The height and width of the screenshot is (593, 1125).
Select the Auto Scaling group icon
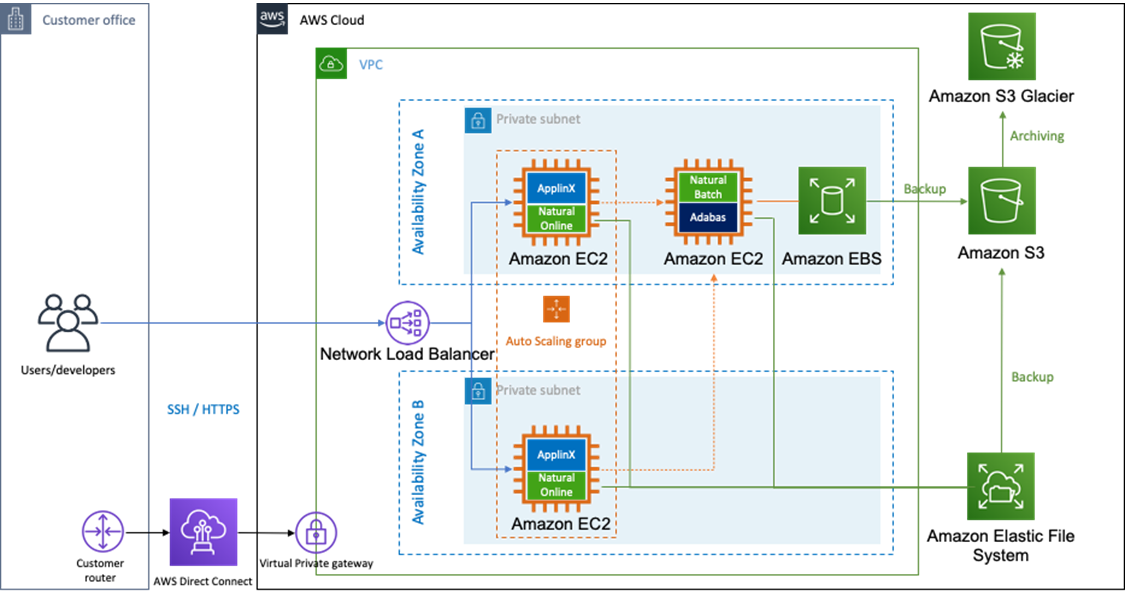556,309
